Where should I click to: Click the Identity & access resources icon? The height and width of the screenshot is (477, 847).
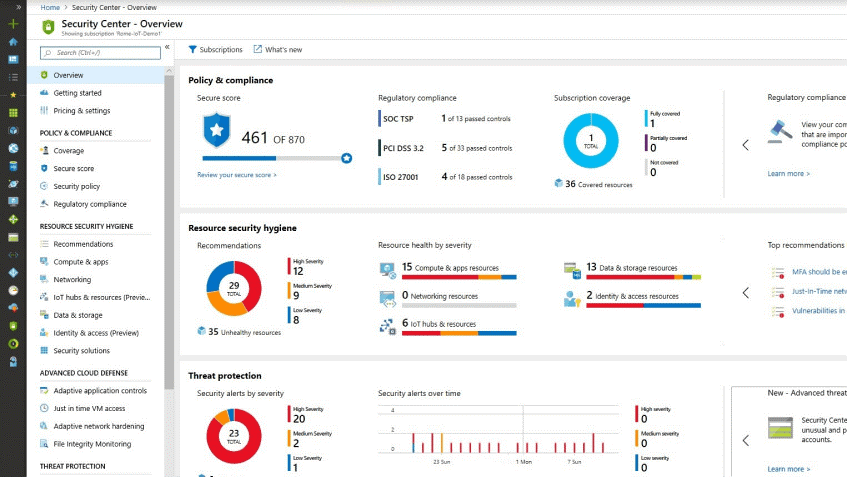point(572,299)
